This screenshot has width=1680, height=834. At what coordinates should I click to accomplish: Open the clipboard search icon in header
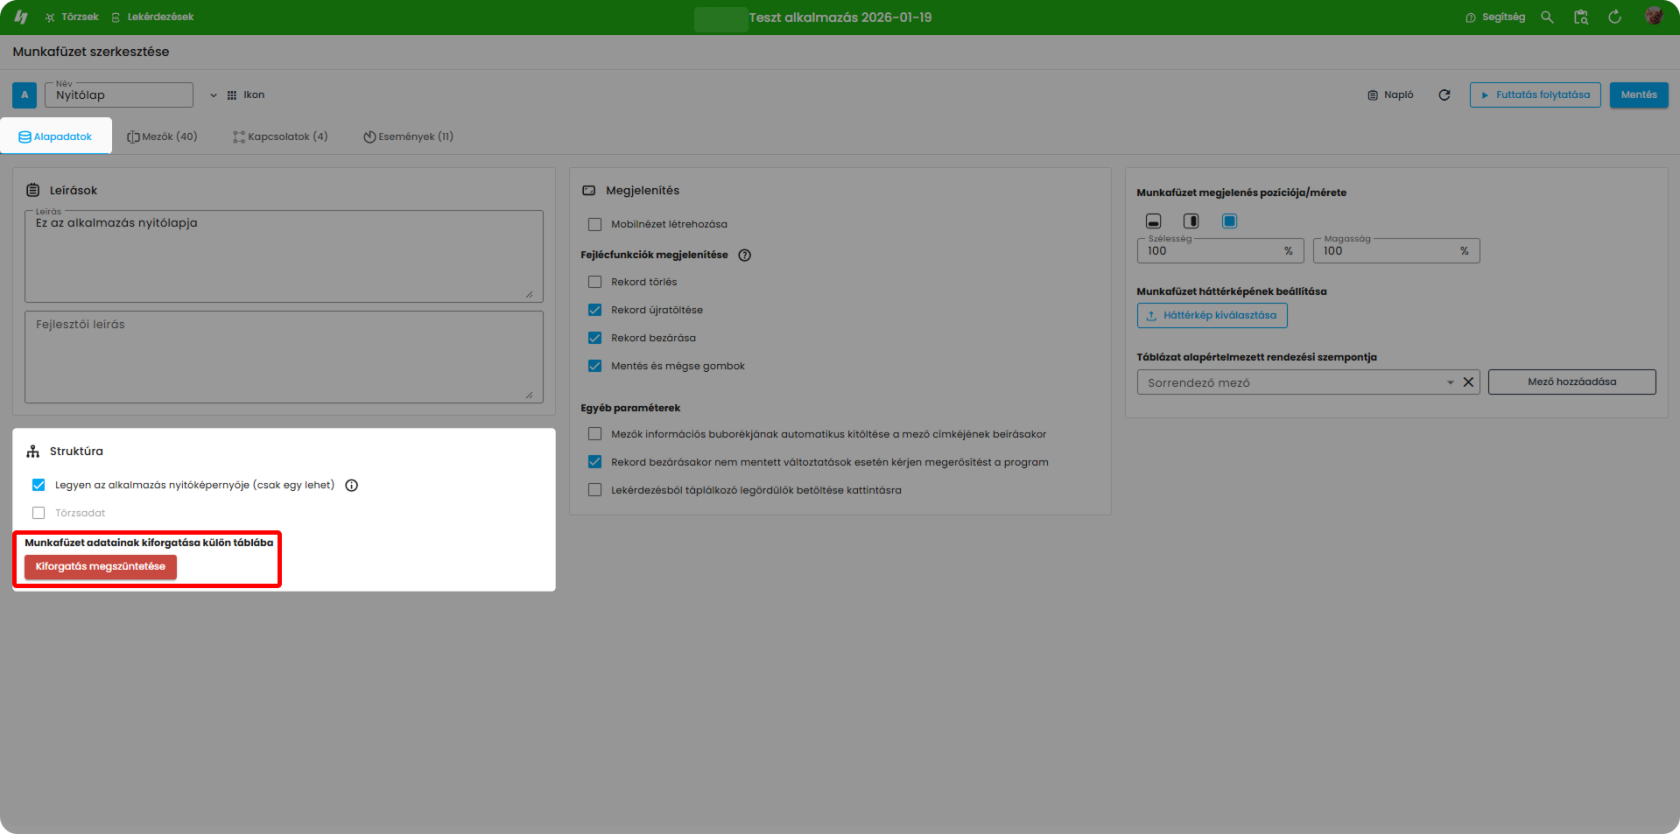tap(1581, 17)
